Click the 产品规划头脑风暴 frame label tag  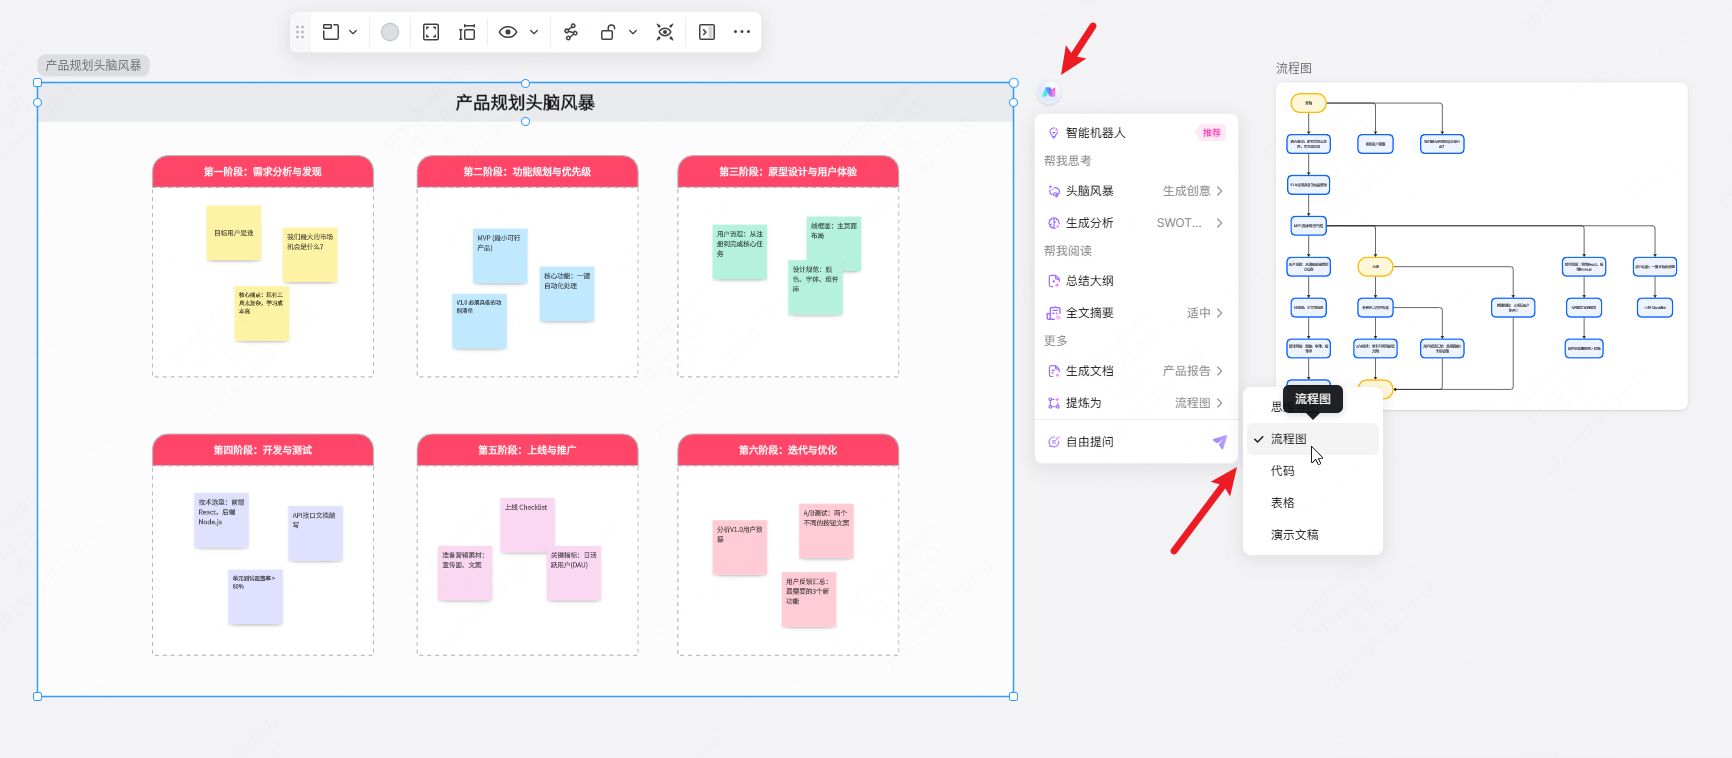pos(93,65)
